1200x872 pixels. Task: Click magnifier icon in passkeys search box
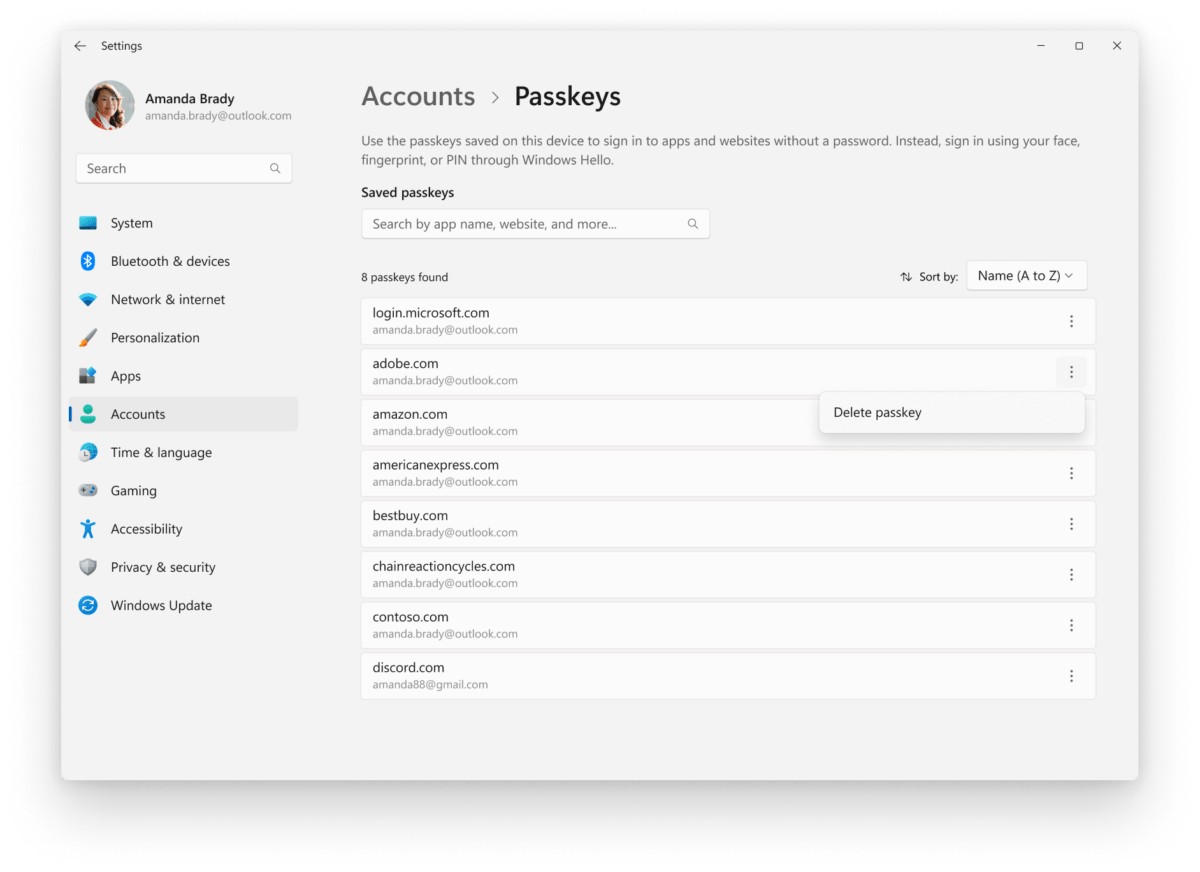(692, 224)
